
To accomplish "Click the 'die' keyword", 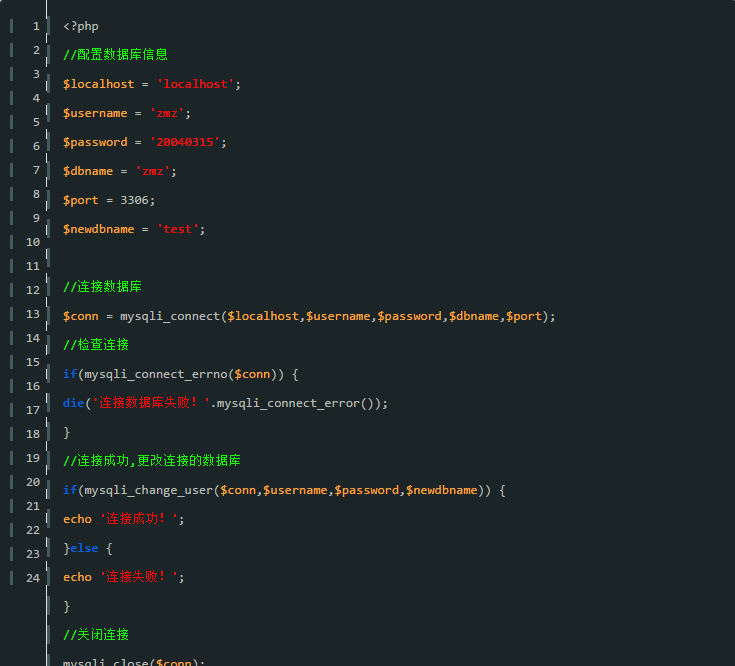I will (74, 403).
